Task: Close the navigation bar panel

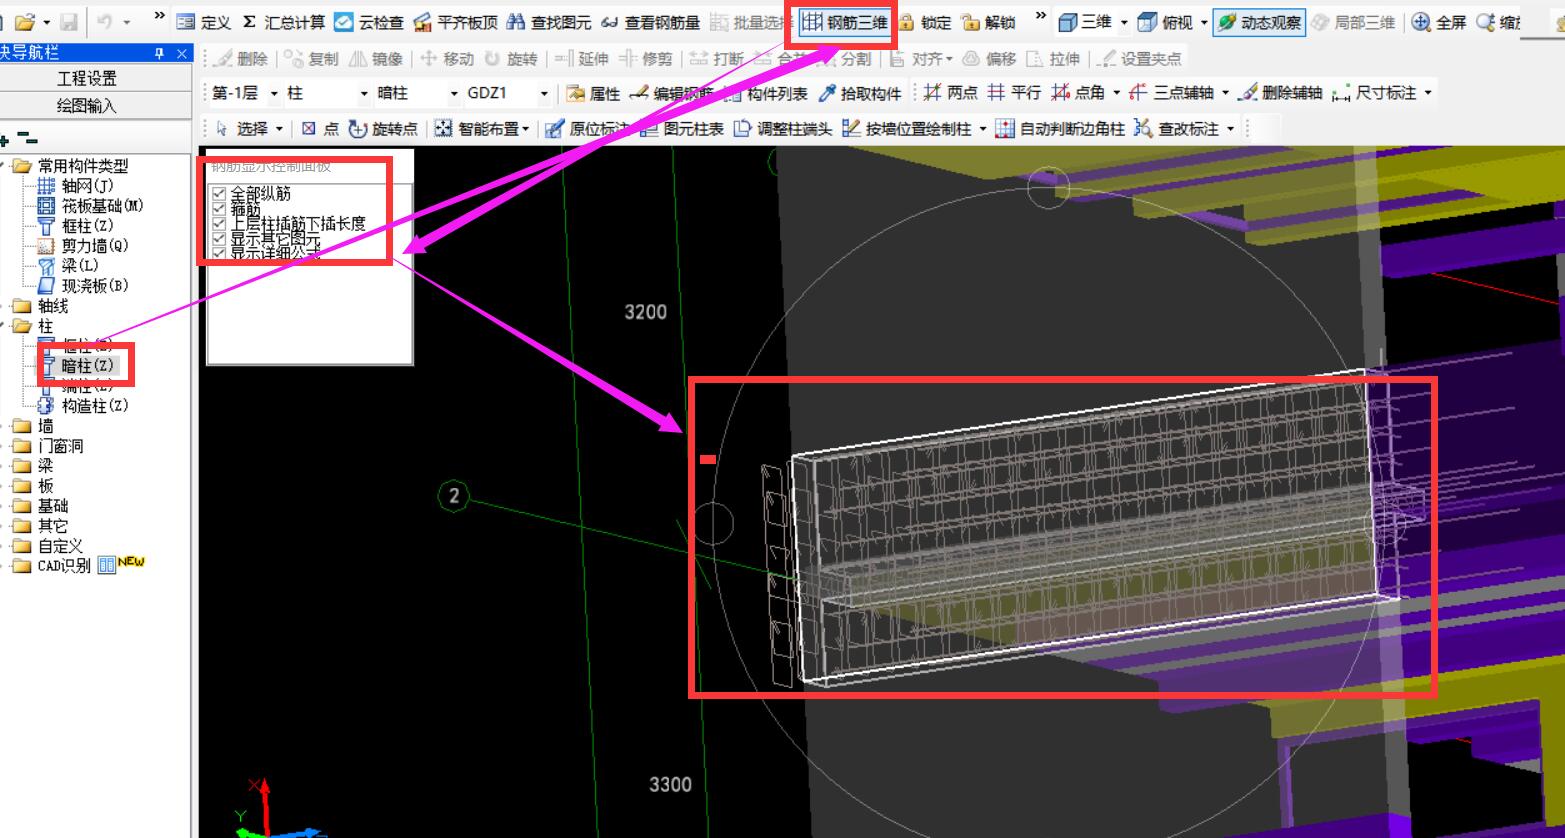Action: click(182, 54)
